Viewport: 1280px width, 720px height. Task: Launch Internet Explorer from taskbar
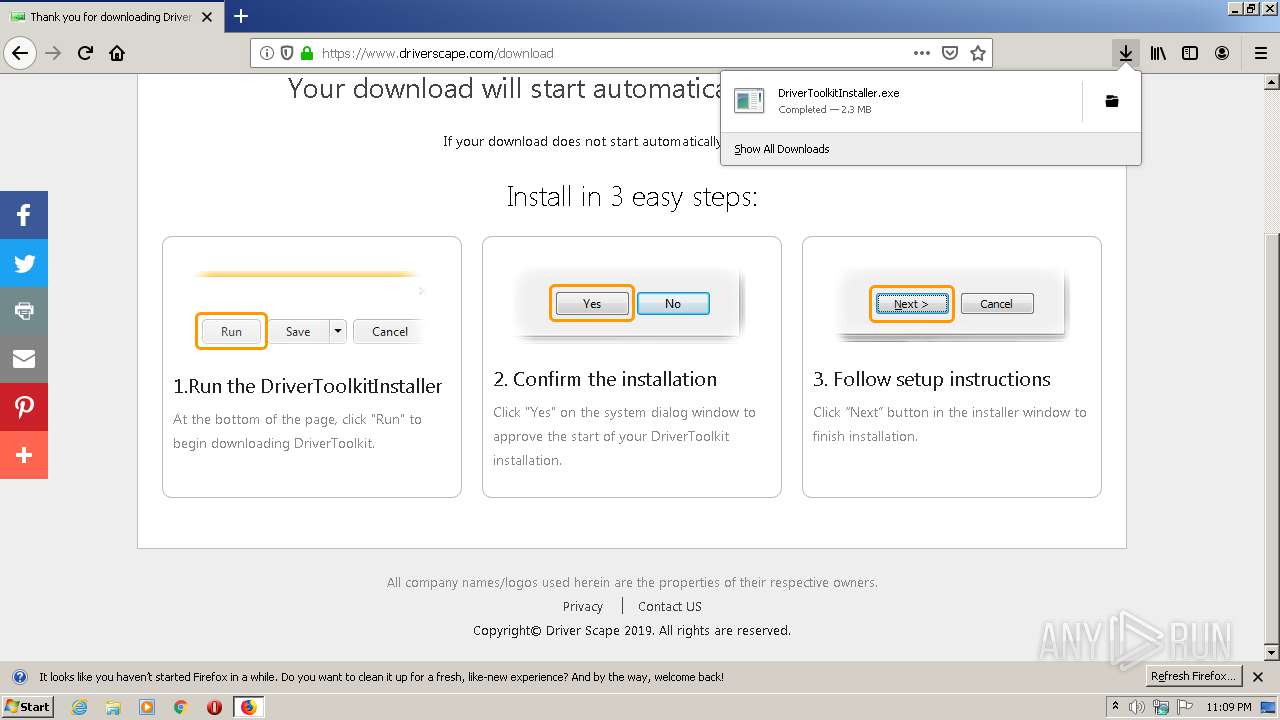[80, 707]
